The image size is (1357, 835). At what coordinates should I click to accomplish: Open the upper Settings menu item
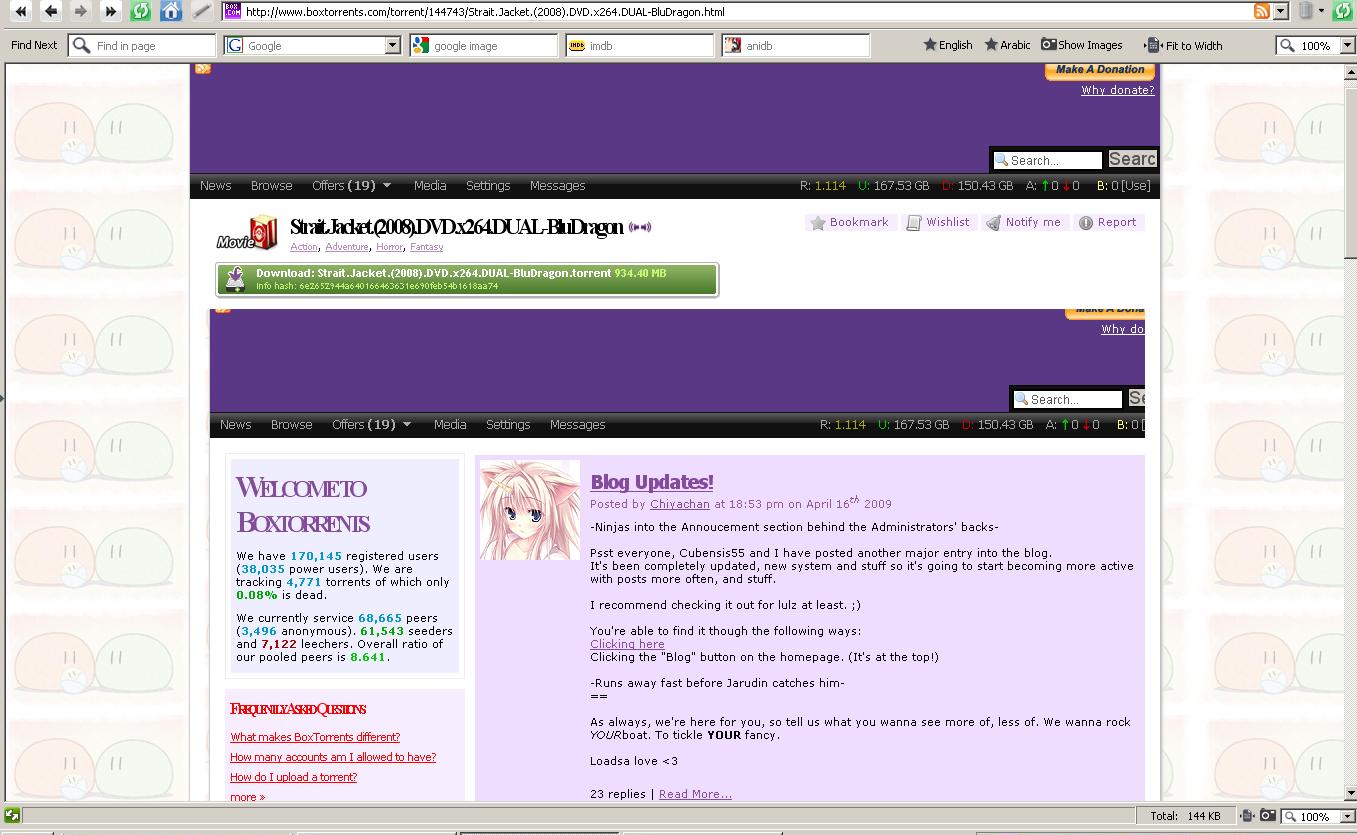click(488, 186)
